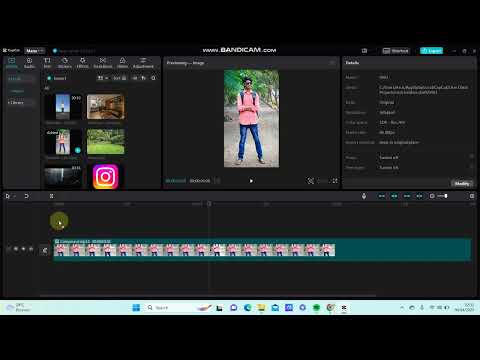Click the timeline horizontal scrollbar
Viewport: 480px width, 360px height.
point(208,295)
